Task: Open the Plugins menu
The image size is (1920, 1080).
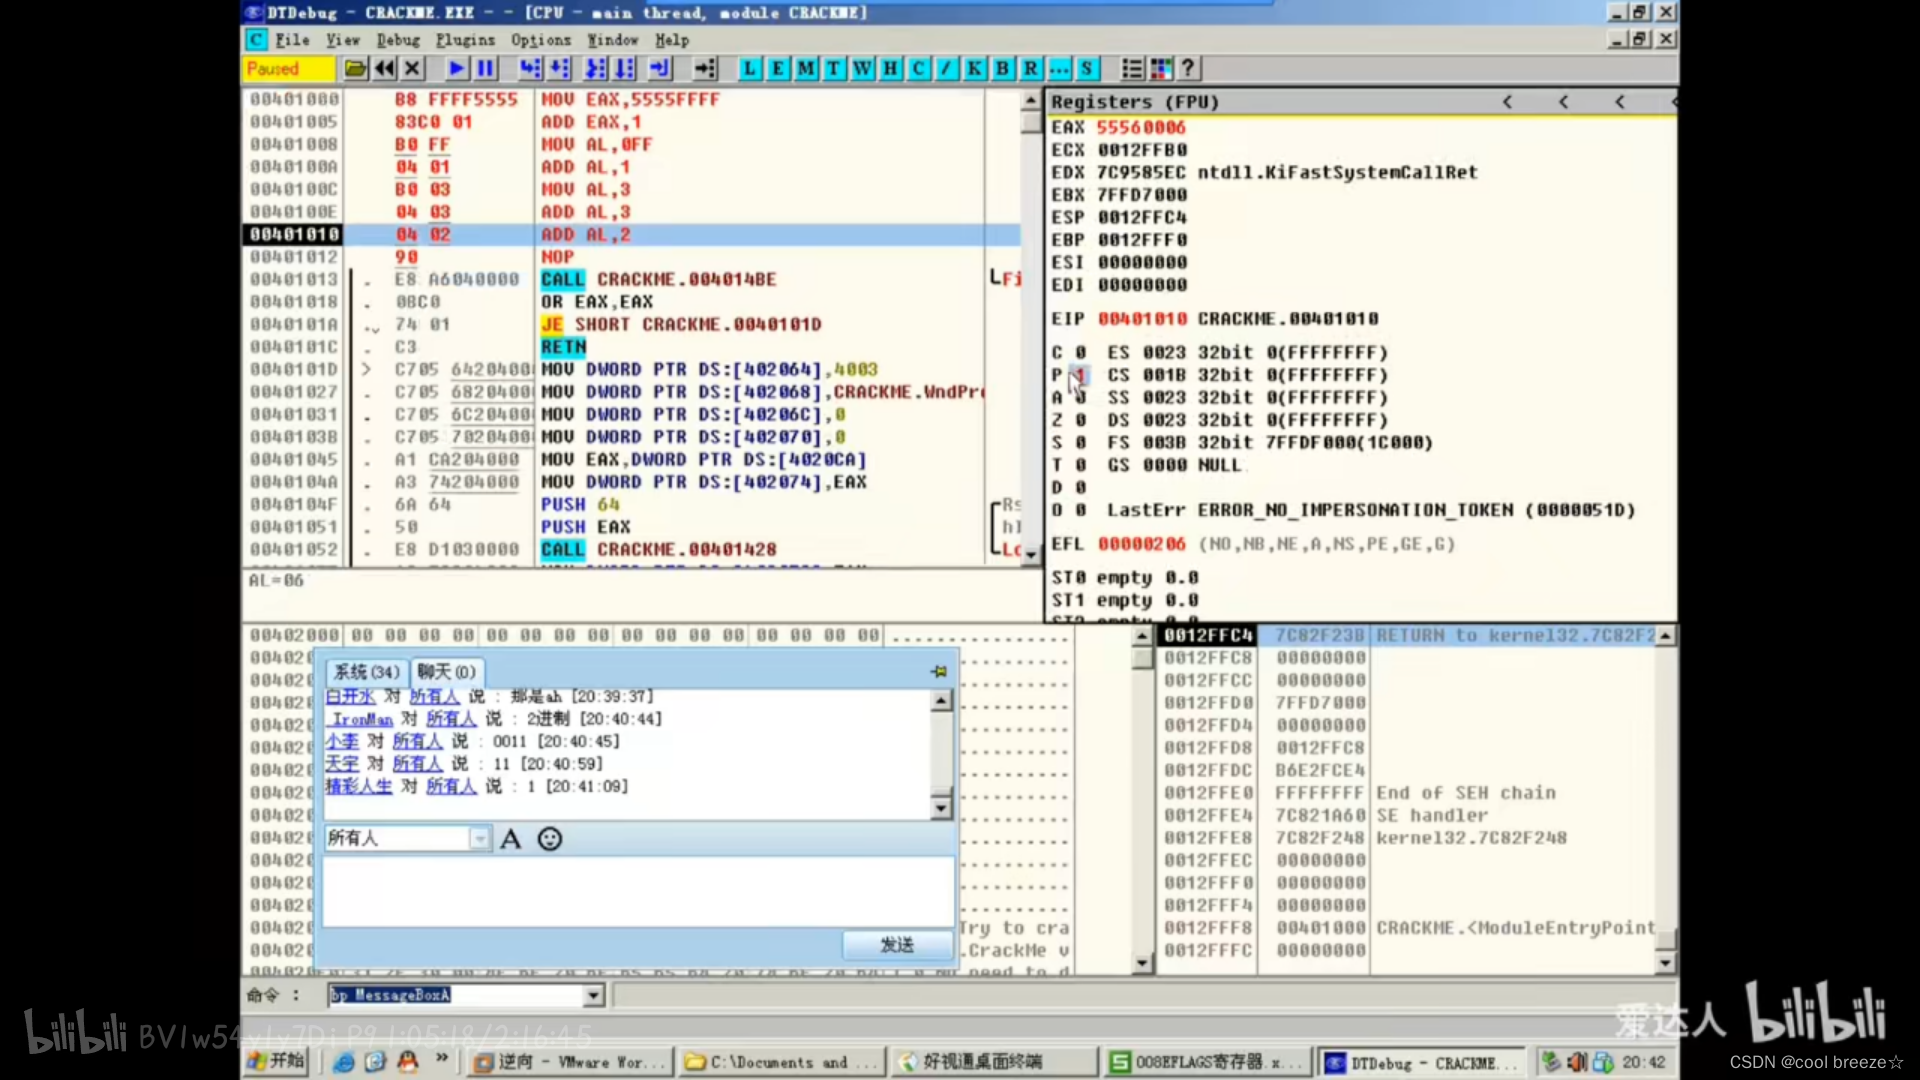Action: tap(465, 40)
